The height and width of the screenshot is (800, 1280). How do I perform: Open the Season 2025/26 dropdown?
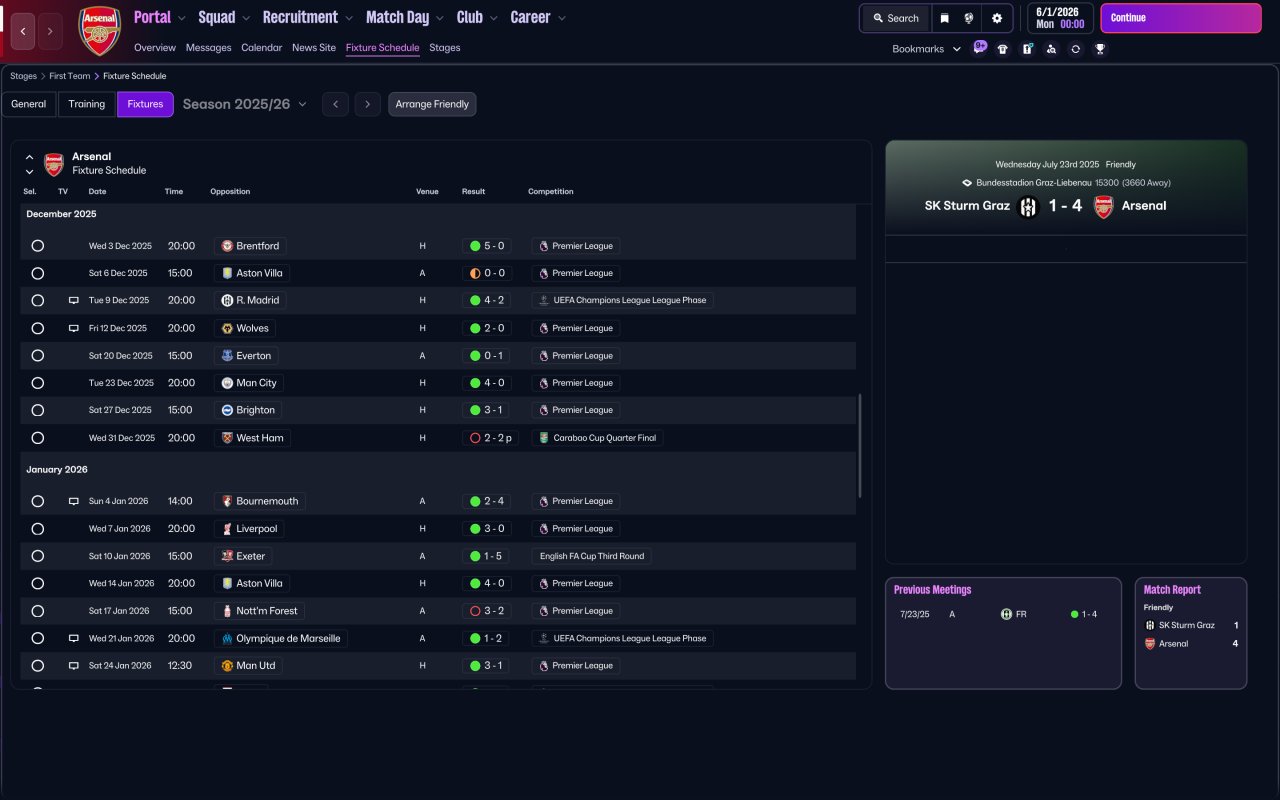click(x=245, y=104)
